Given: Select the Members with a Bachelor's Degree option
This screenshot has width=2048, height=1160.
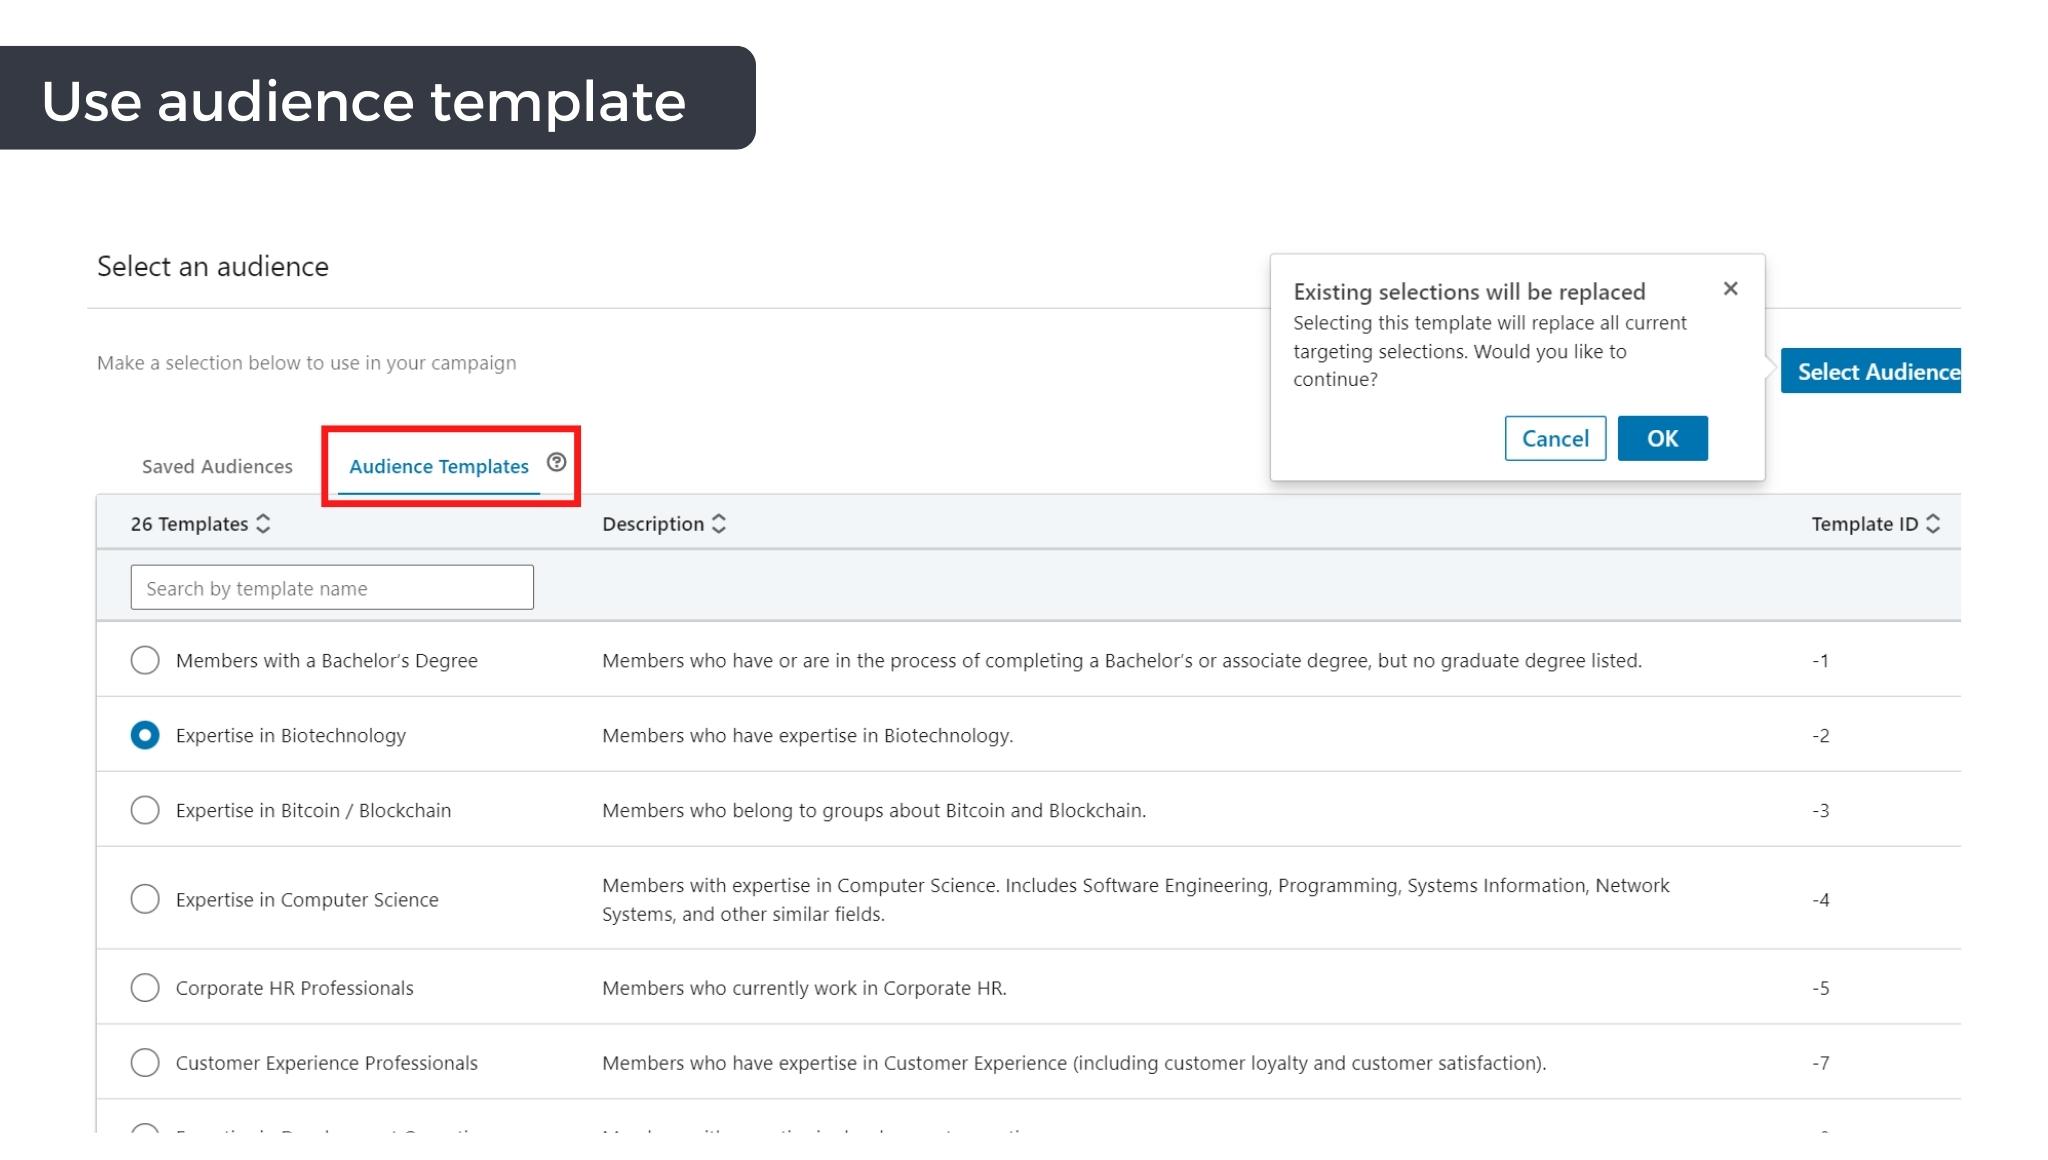Looking at the screenshot, I should (x=143, y=659).
